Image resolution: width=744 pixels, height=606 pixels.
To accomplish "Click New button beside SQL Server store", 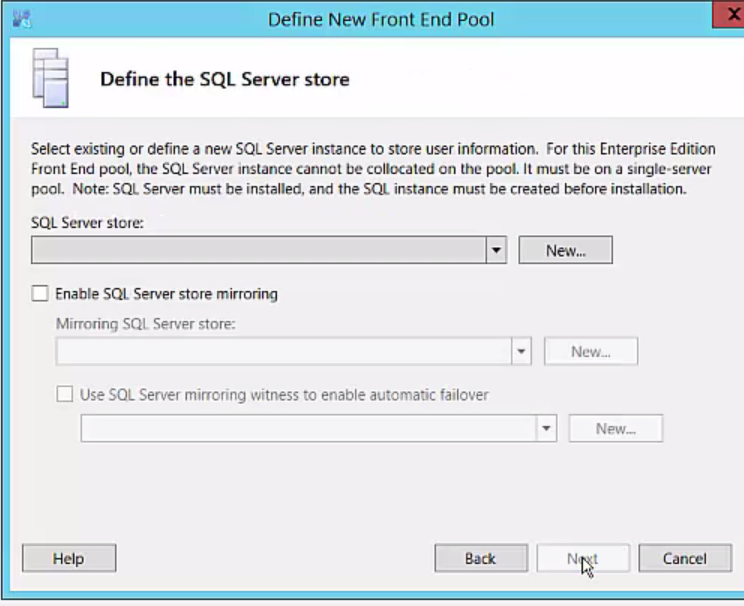I will click(566, 250).
